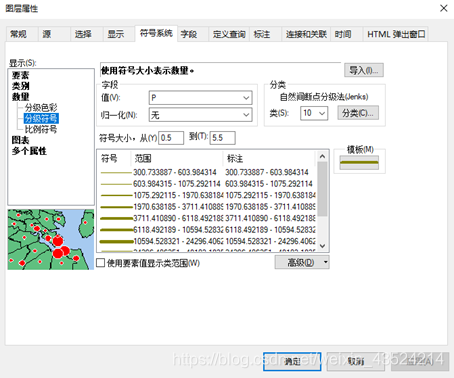This screenshot has width=454, height=378.
Task: Select 多个属性 in the display list
Action: (x=29, y=151)
